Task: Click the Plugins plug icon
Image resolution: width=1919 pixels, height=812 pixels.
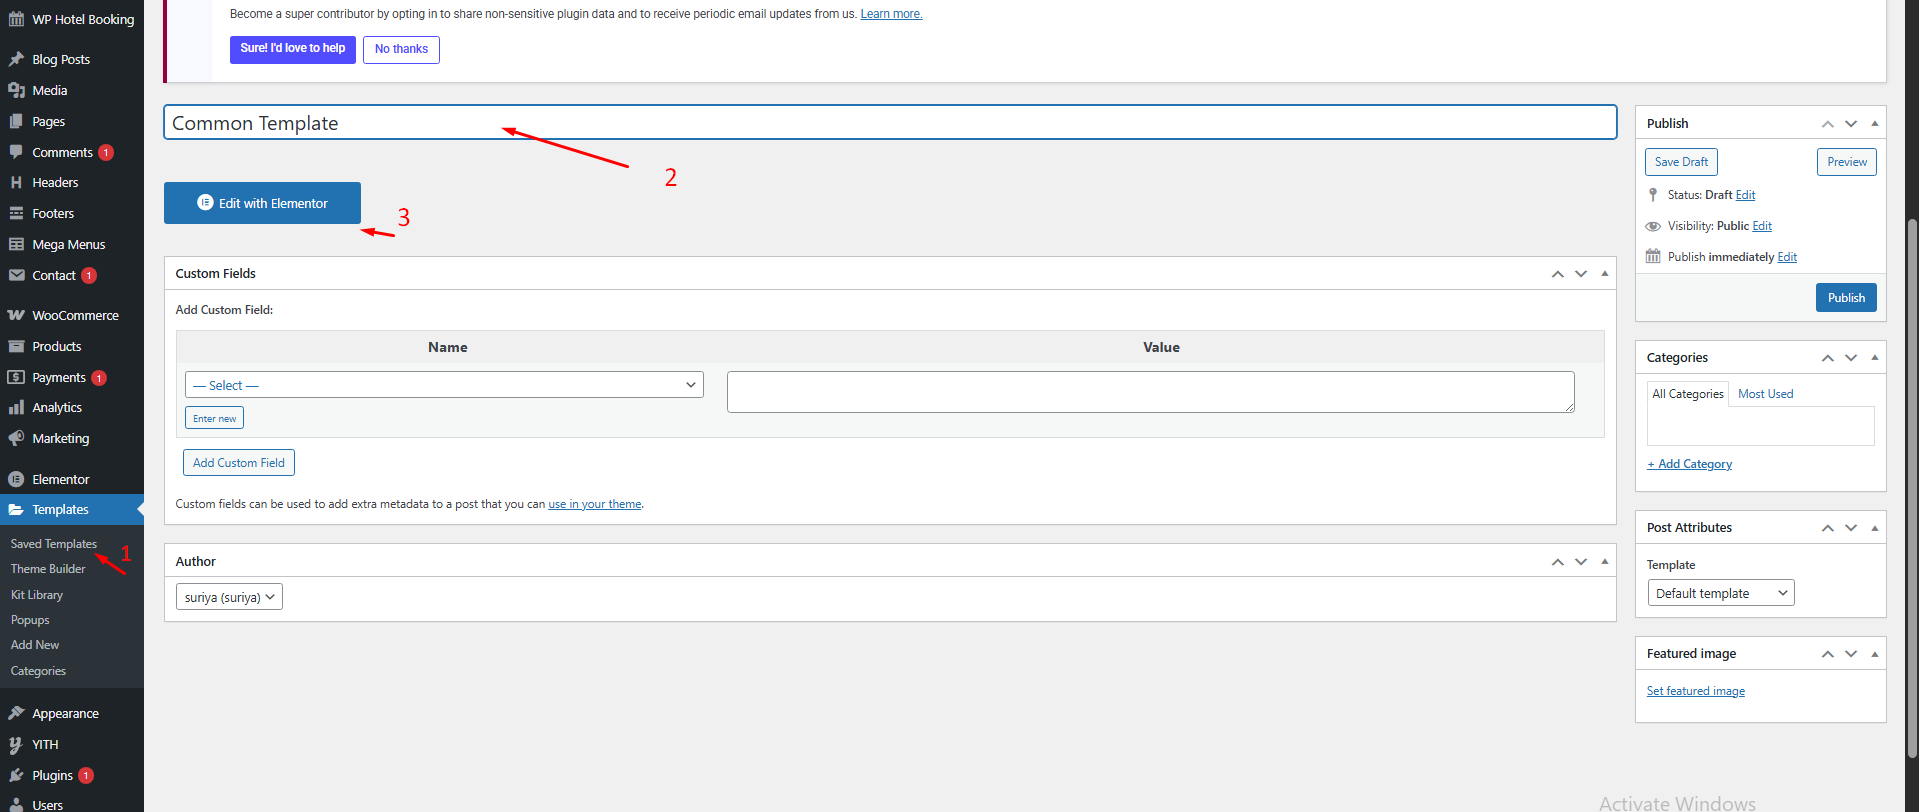Action: 16,775
